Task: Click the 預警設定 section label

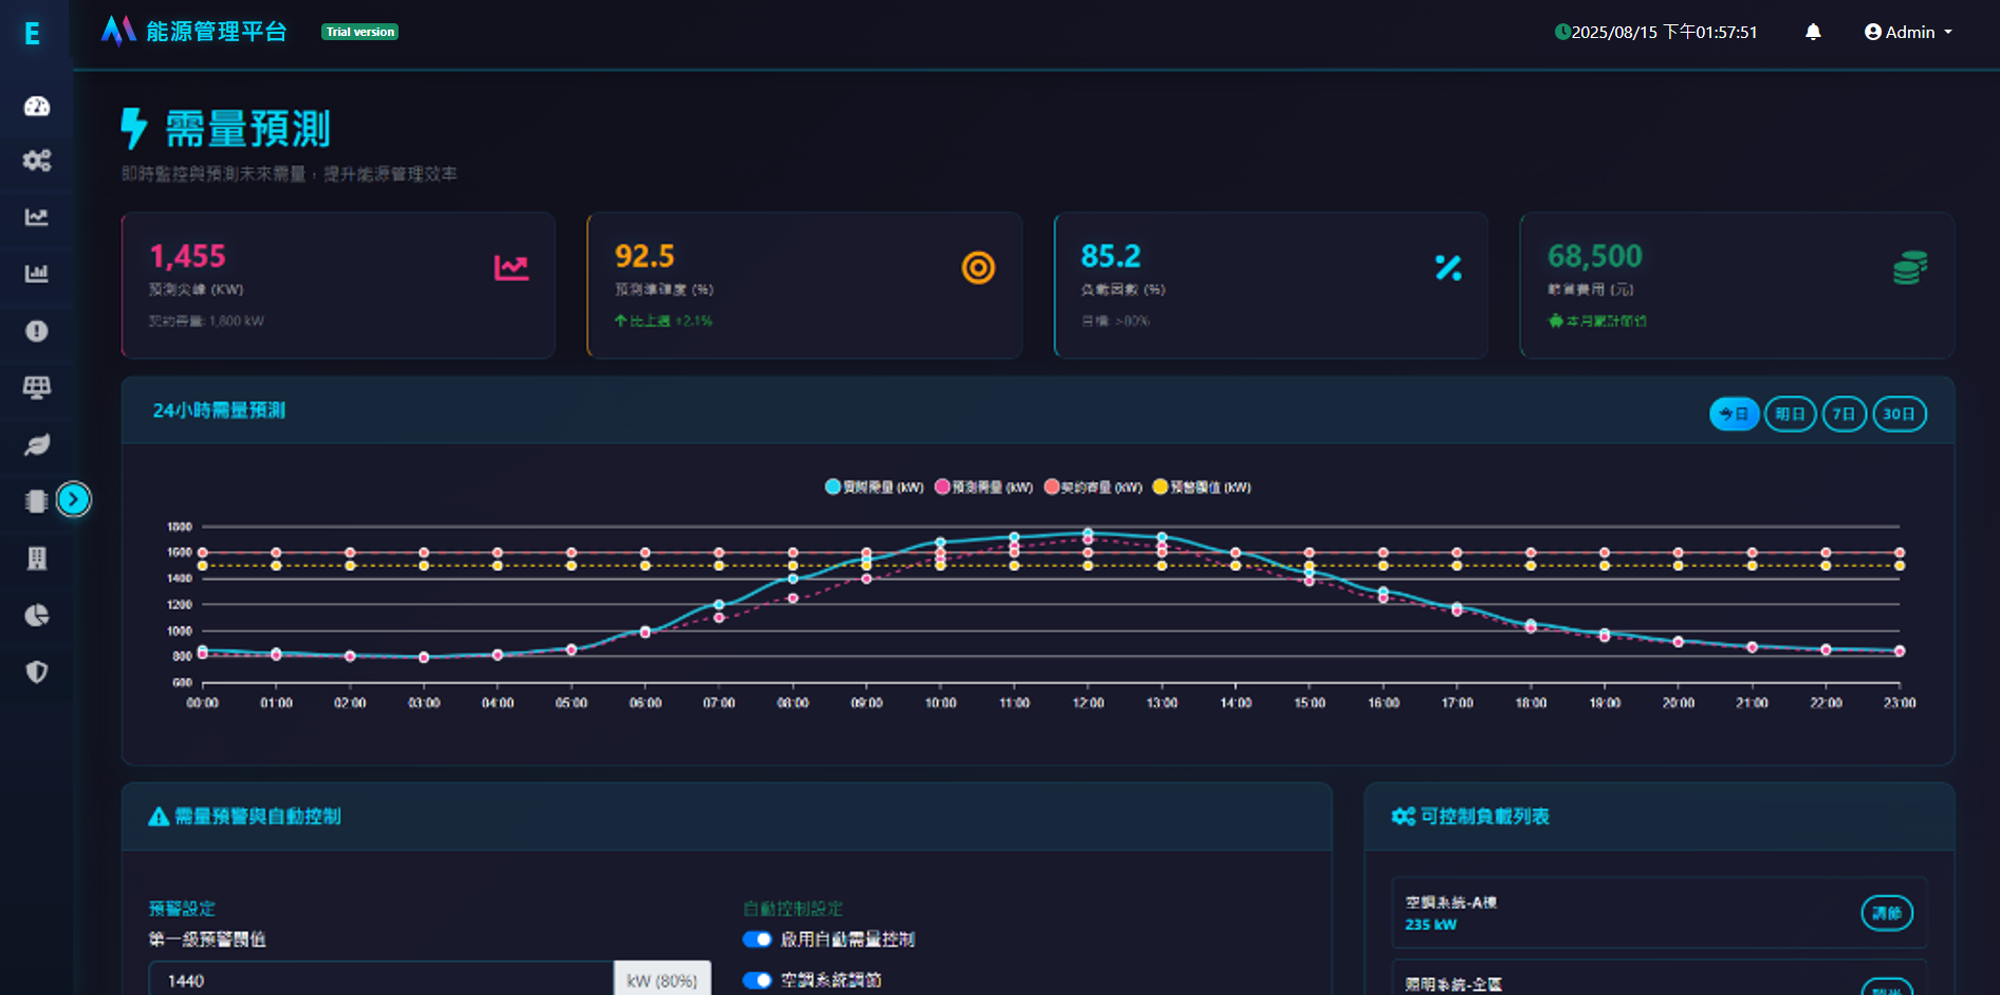Action: click(182, 909)
